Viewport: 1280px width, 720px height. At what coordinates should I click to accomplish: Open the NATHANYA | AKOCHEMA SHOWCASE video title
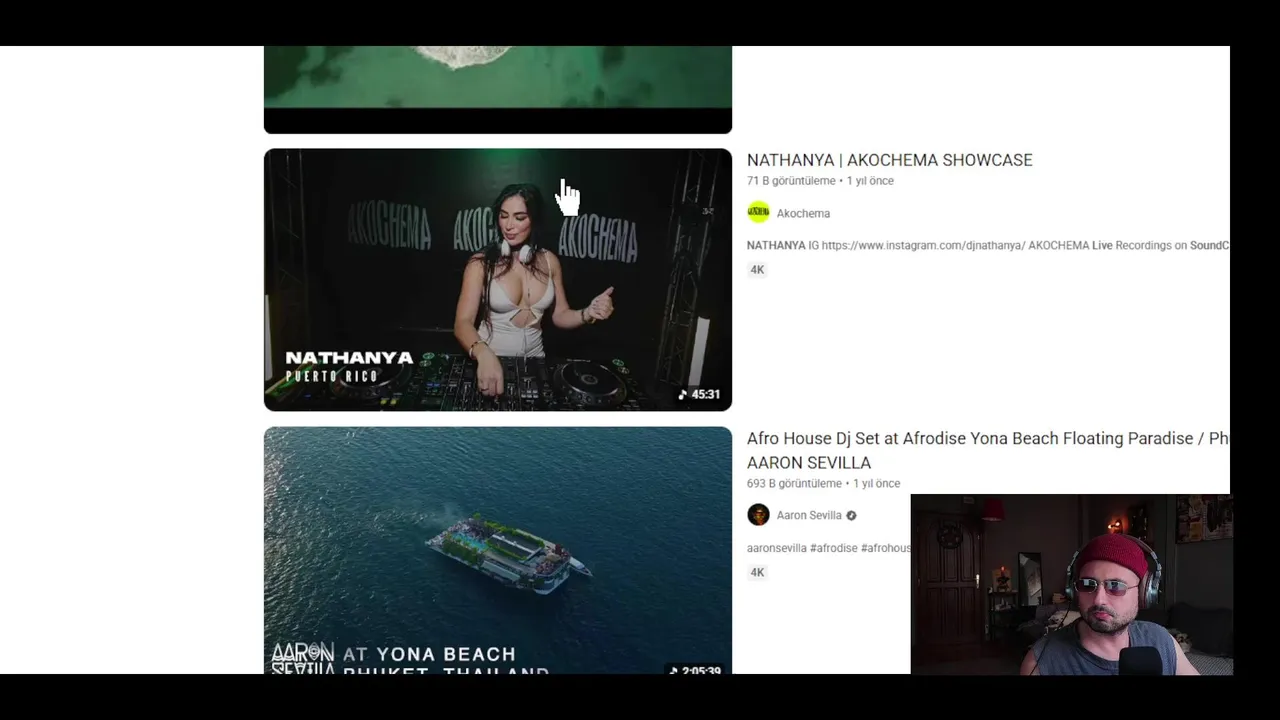point(889,160)
